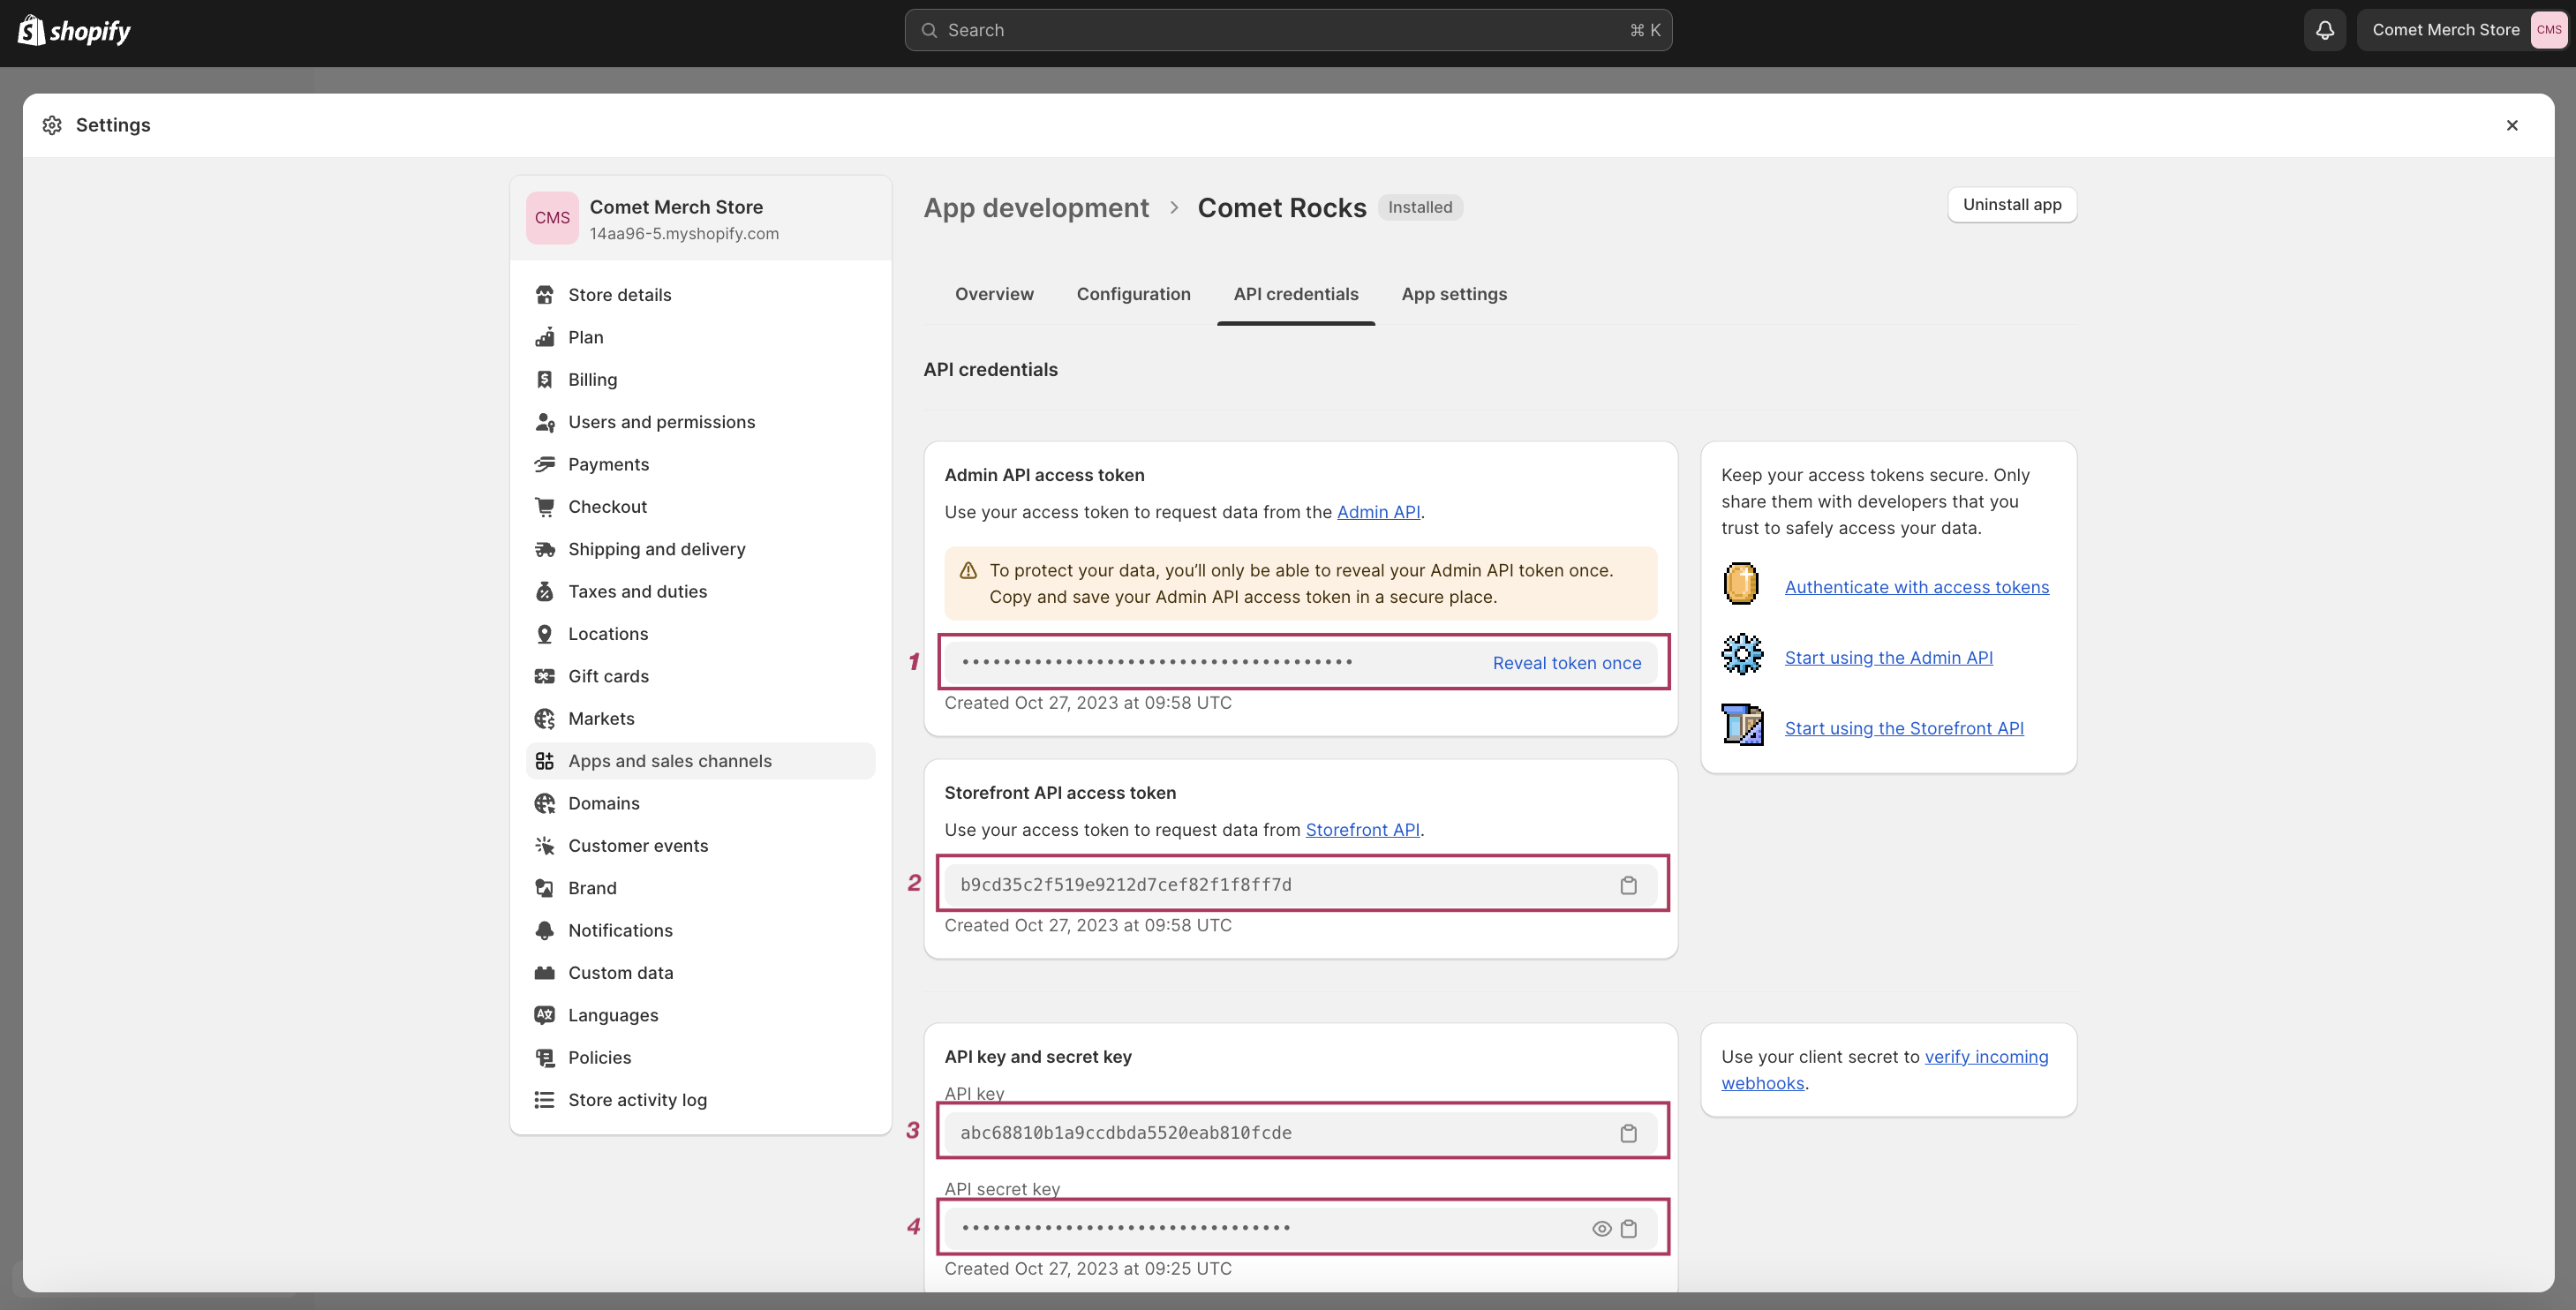Click the Shopify logo
Screen dimensions: 2576x1310
coord(75,31)
